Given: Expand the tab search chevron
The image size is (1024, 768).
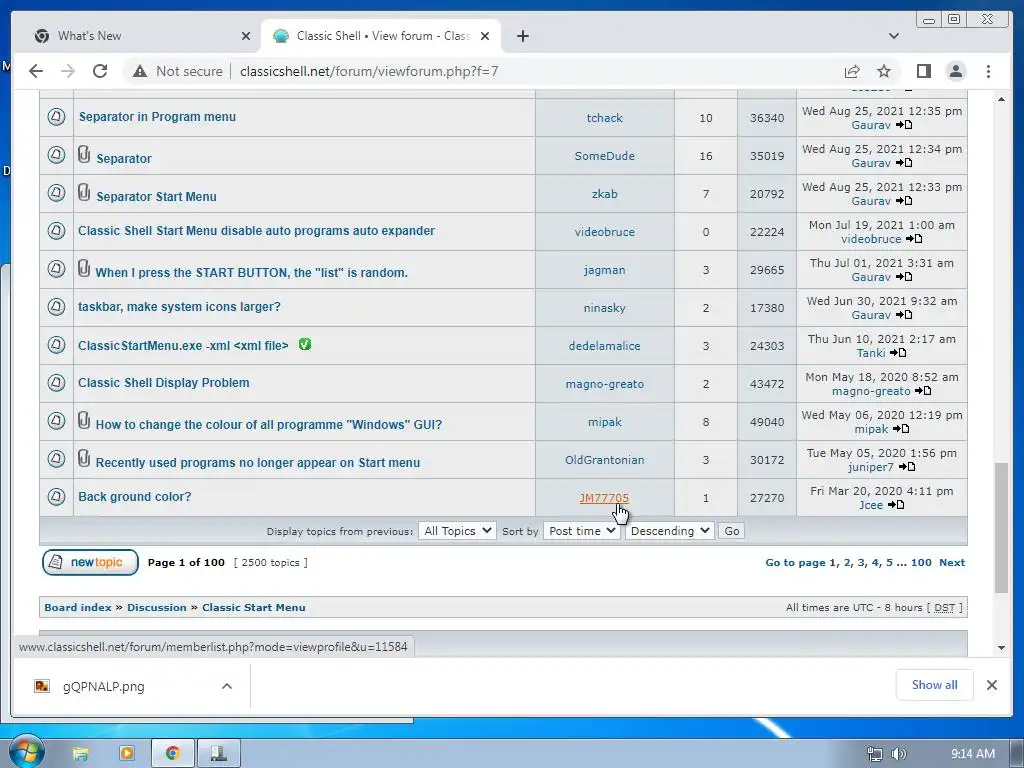Looking at the screenshot, I should pos(893,36).
